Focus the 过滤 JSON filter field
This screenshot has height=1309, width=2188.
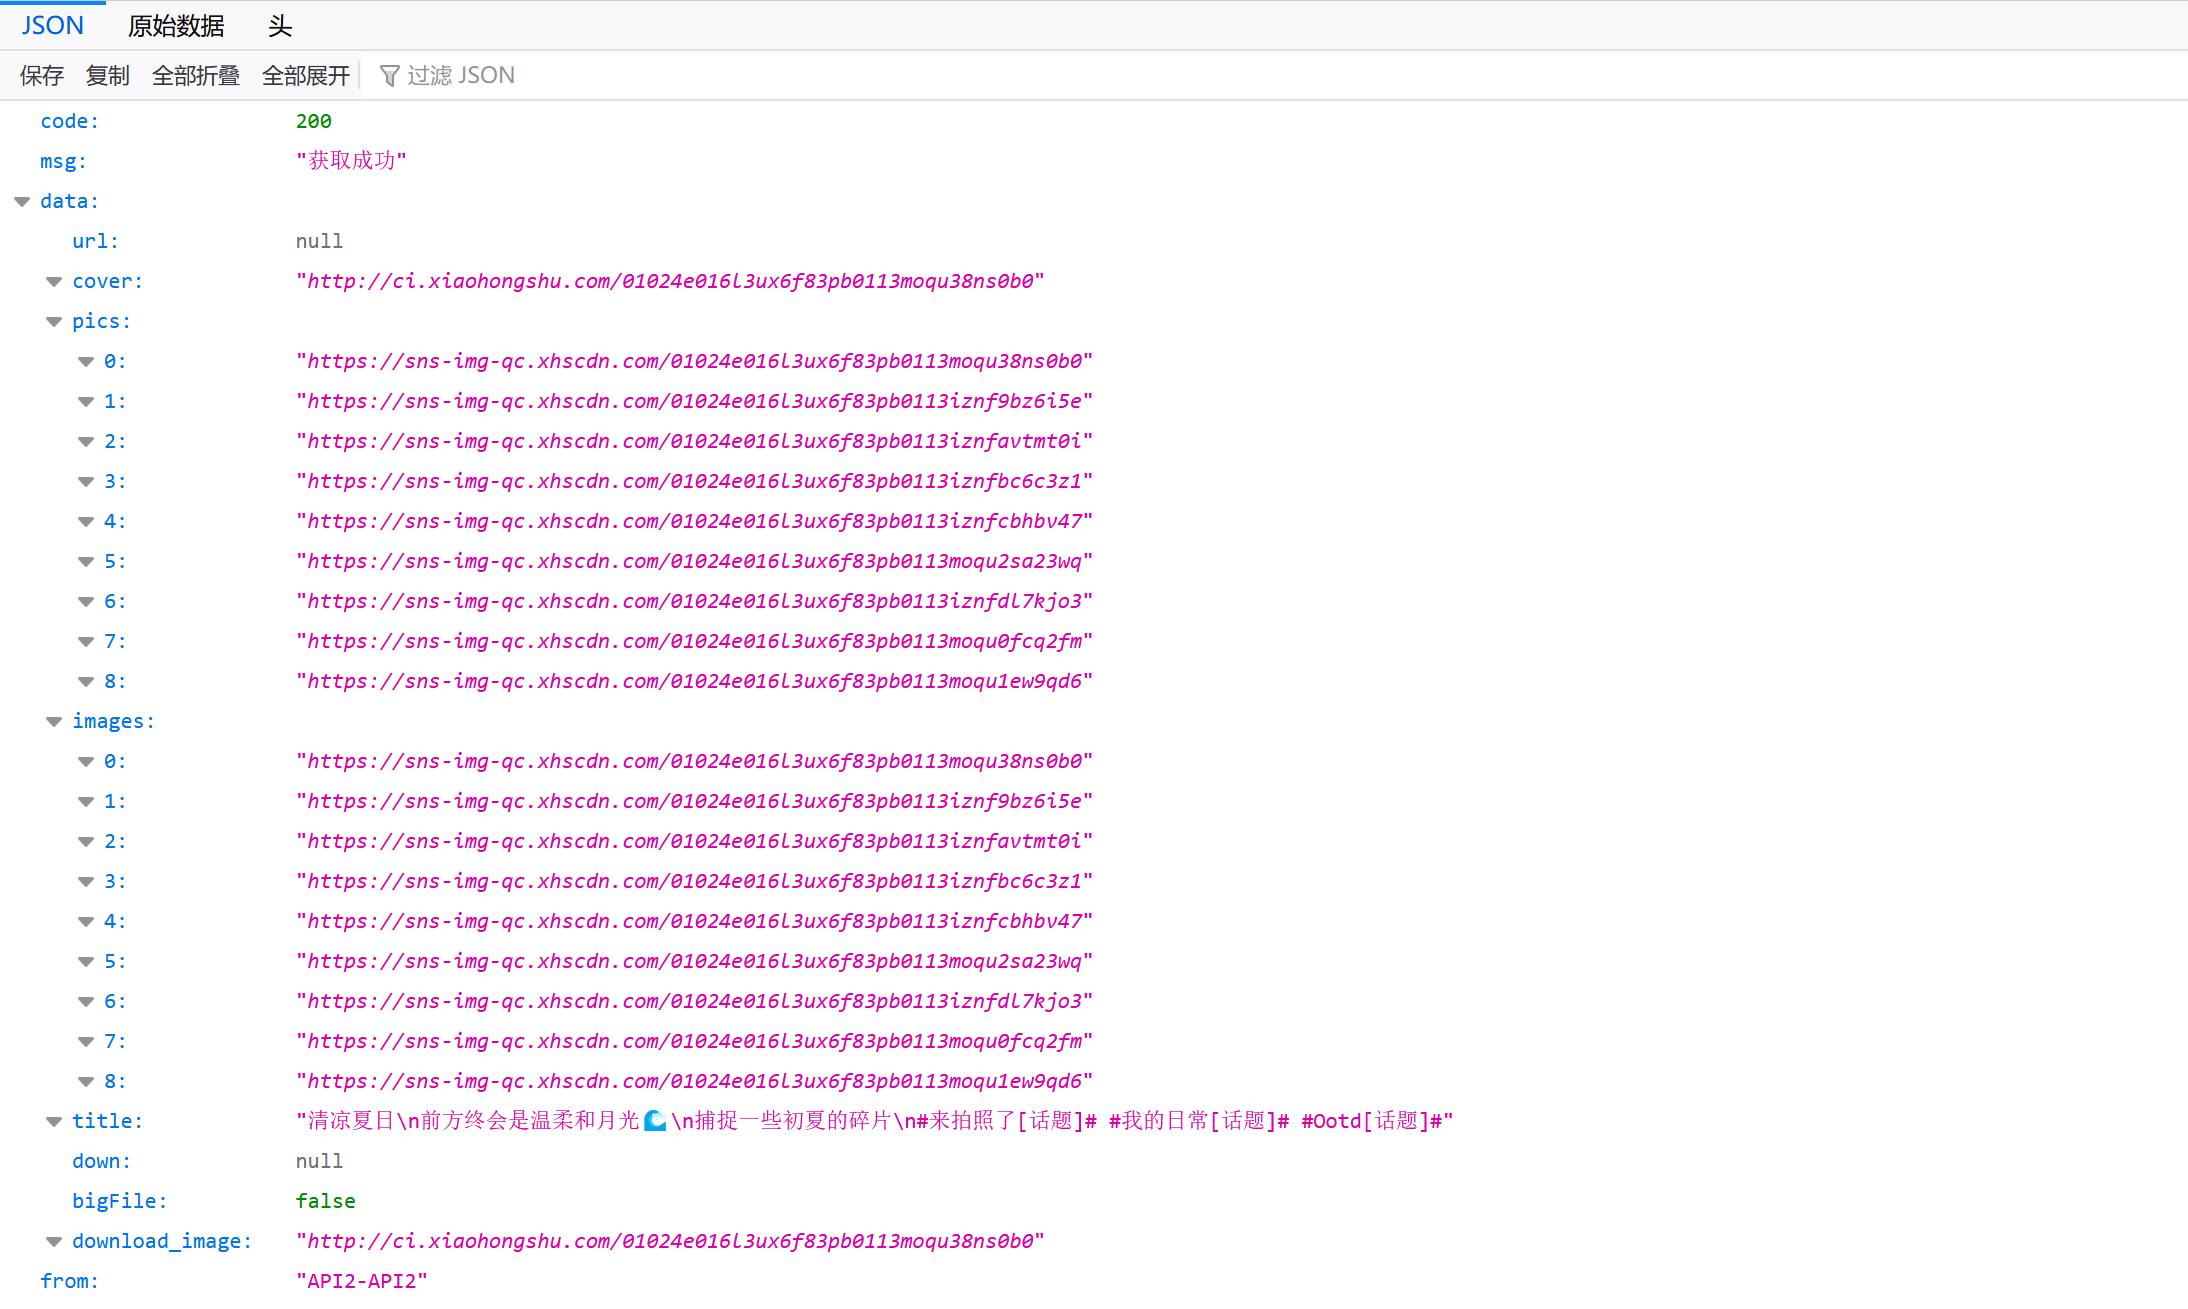click(x=460, y=75)
